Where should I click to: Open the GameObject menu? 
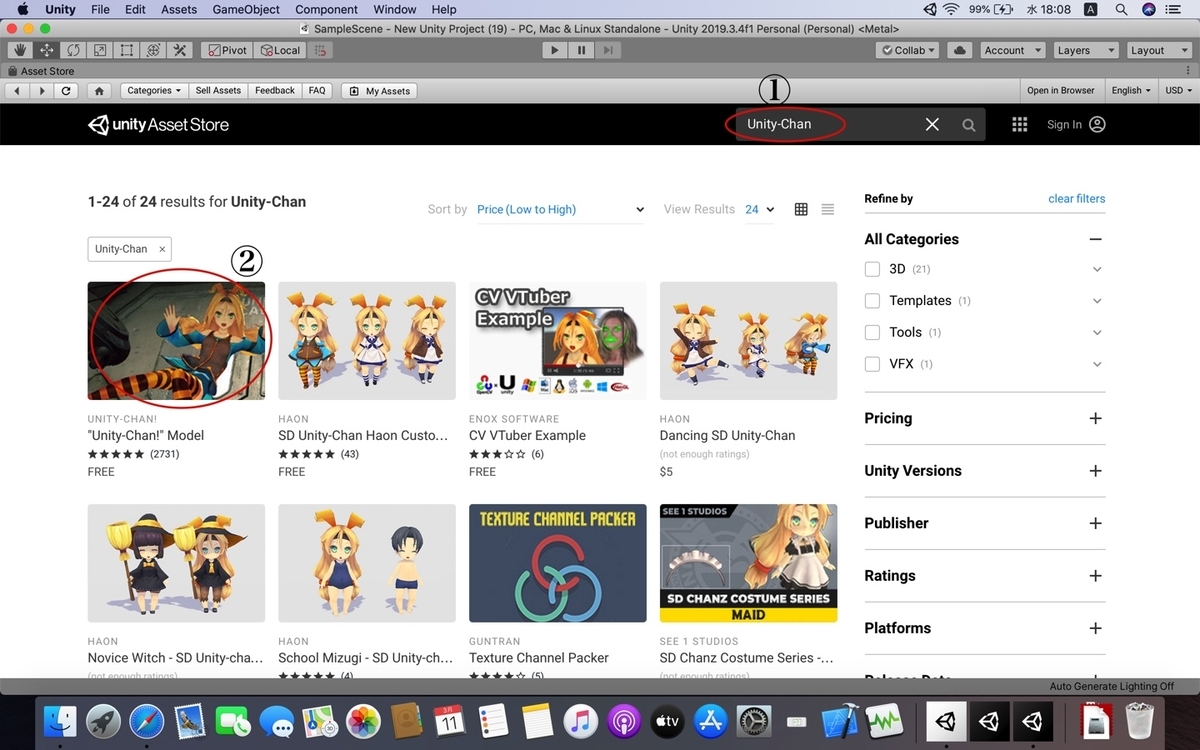click(x=246, y=9)
